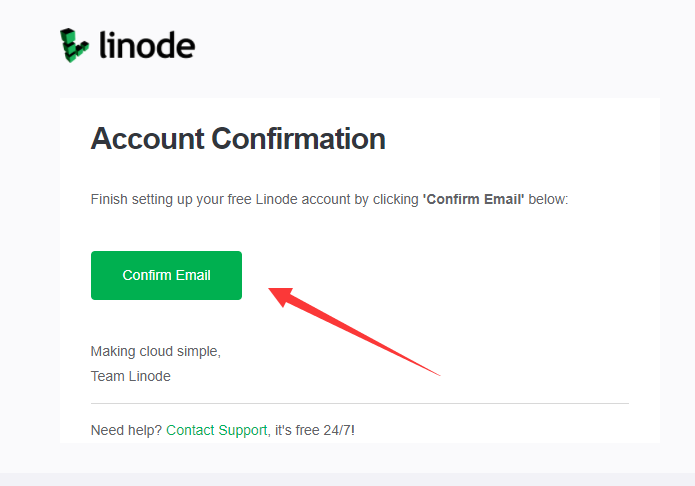
Task: Click the word 'below:' in the instructions
Action: pyautogui.click(x=548, y=200)
